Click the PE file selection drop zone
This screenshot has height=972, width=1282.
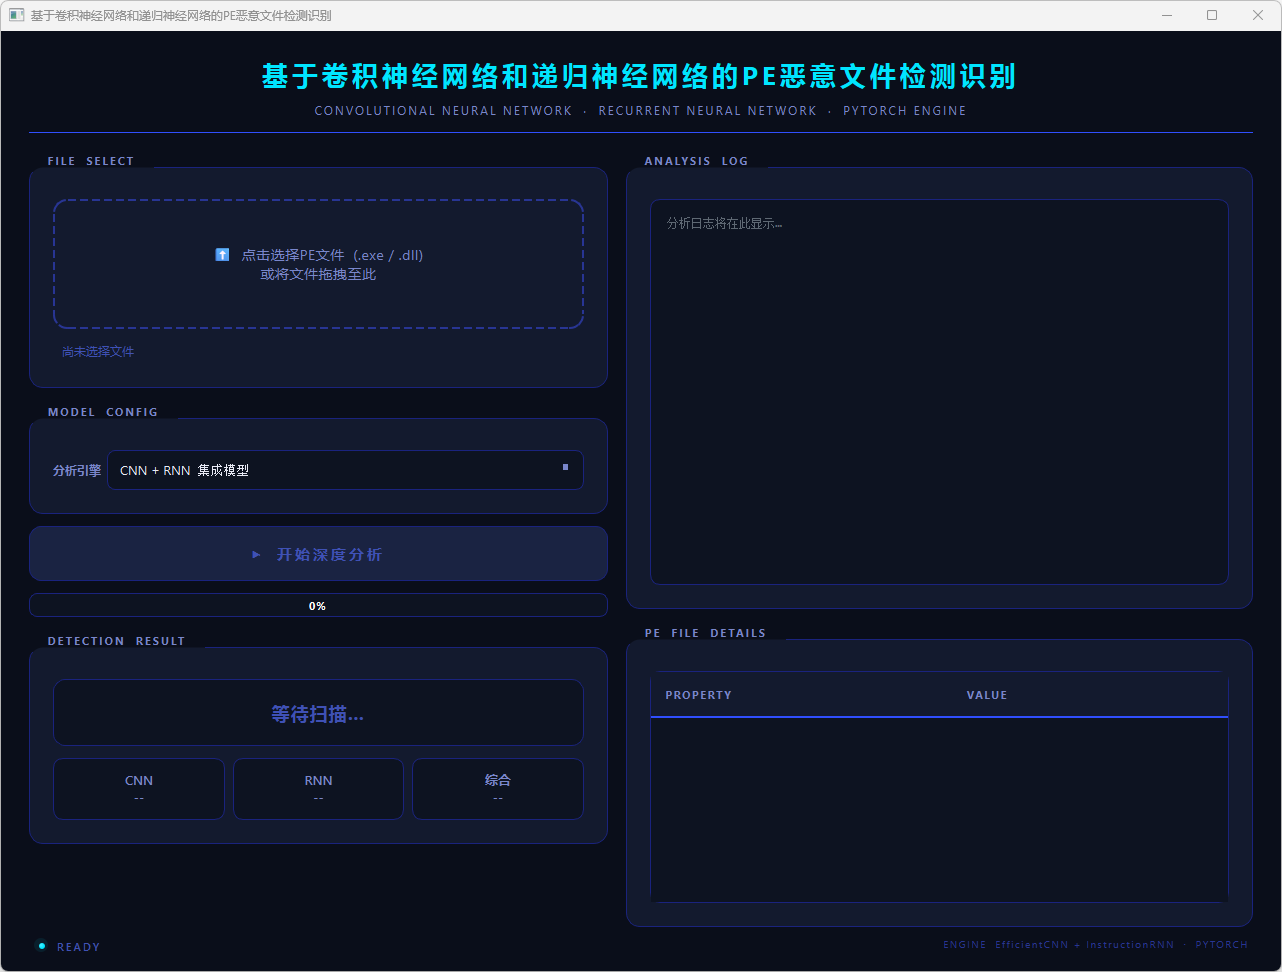(x=318, y=264)
